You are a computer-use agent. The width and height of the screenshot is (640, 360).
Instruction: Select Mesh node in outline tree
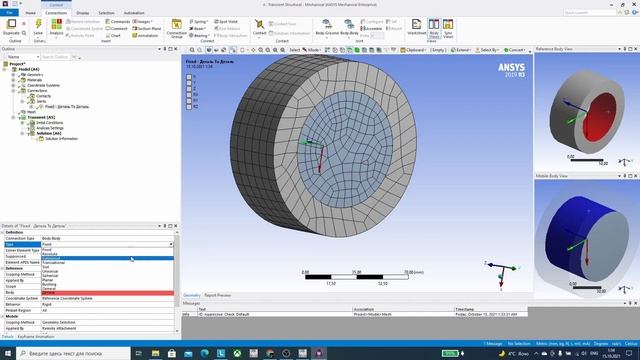(x=31, y=112)
